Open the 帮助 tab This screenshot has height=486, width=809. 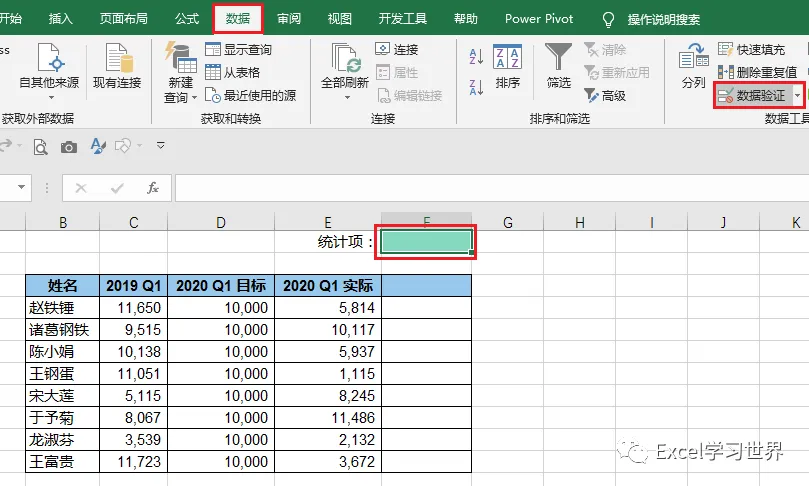point(465,19)
